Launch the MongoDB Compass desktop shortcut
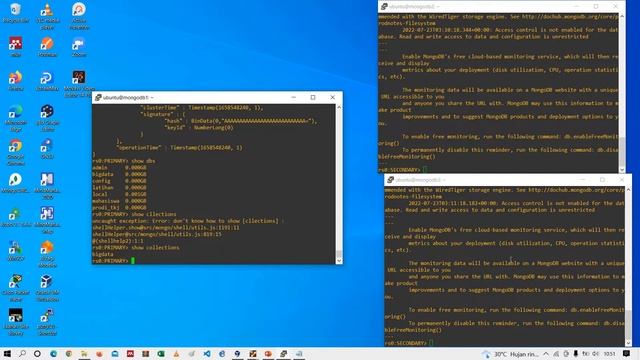 pyautogui.click(x=16, y=182)
